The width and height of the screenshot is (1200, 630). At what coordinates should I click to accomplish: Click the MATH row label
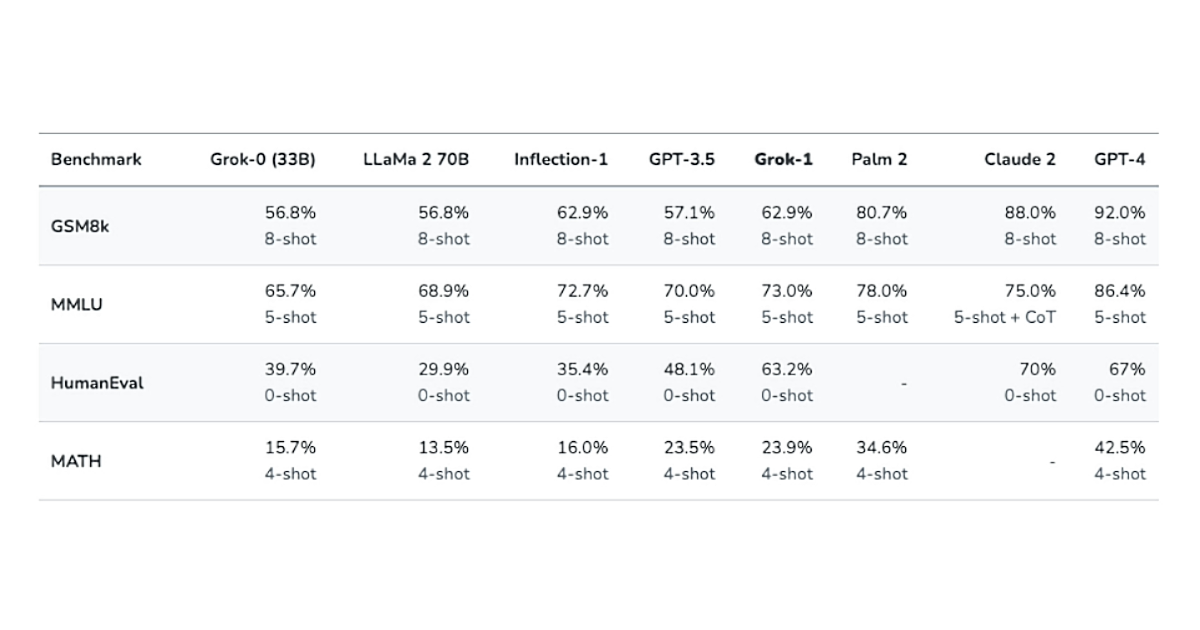click(76, 461)
